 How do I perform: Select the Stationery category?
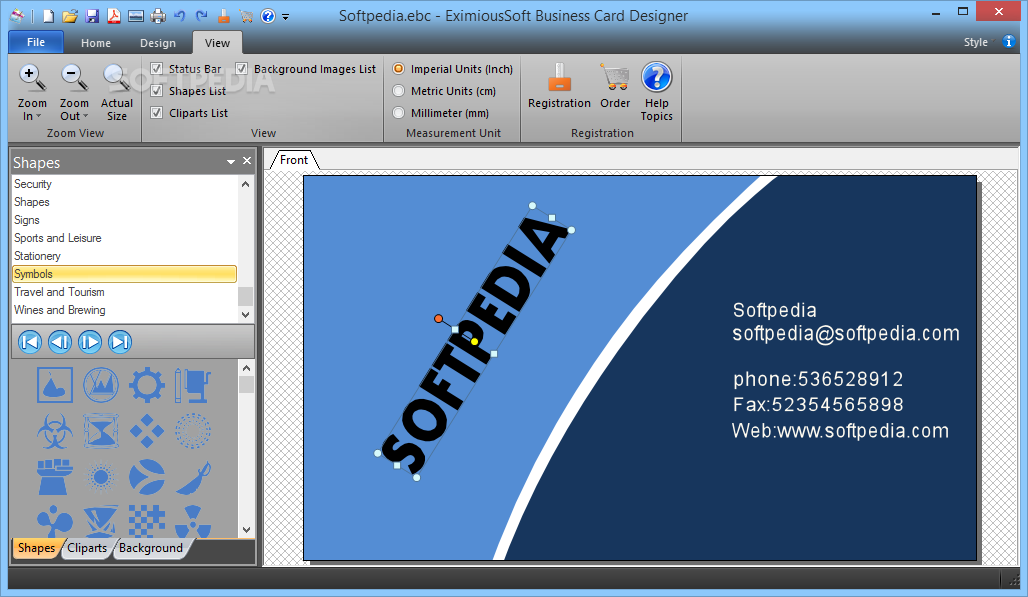click(125, 256)
